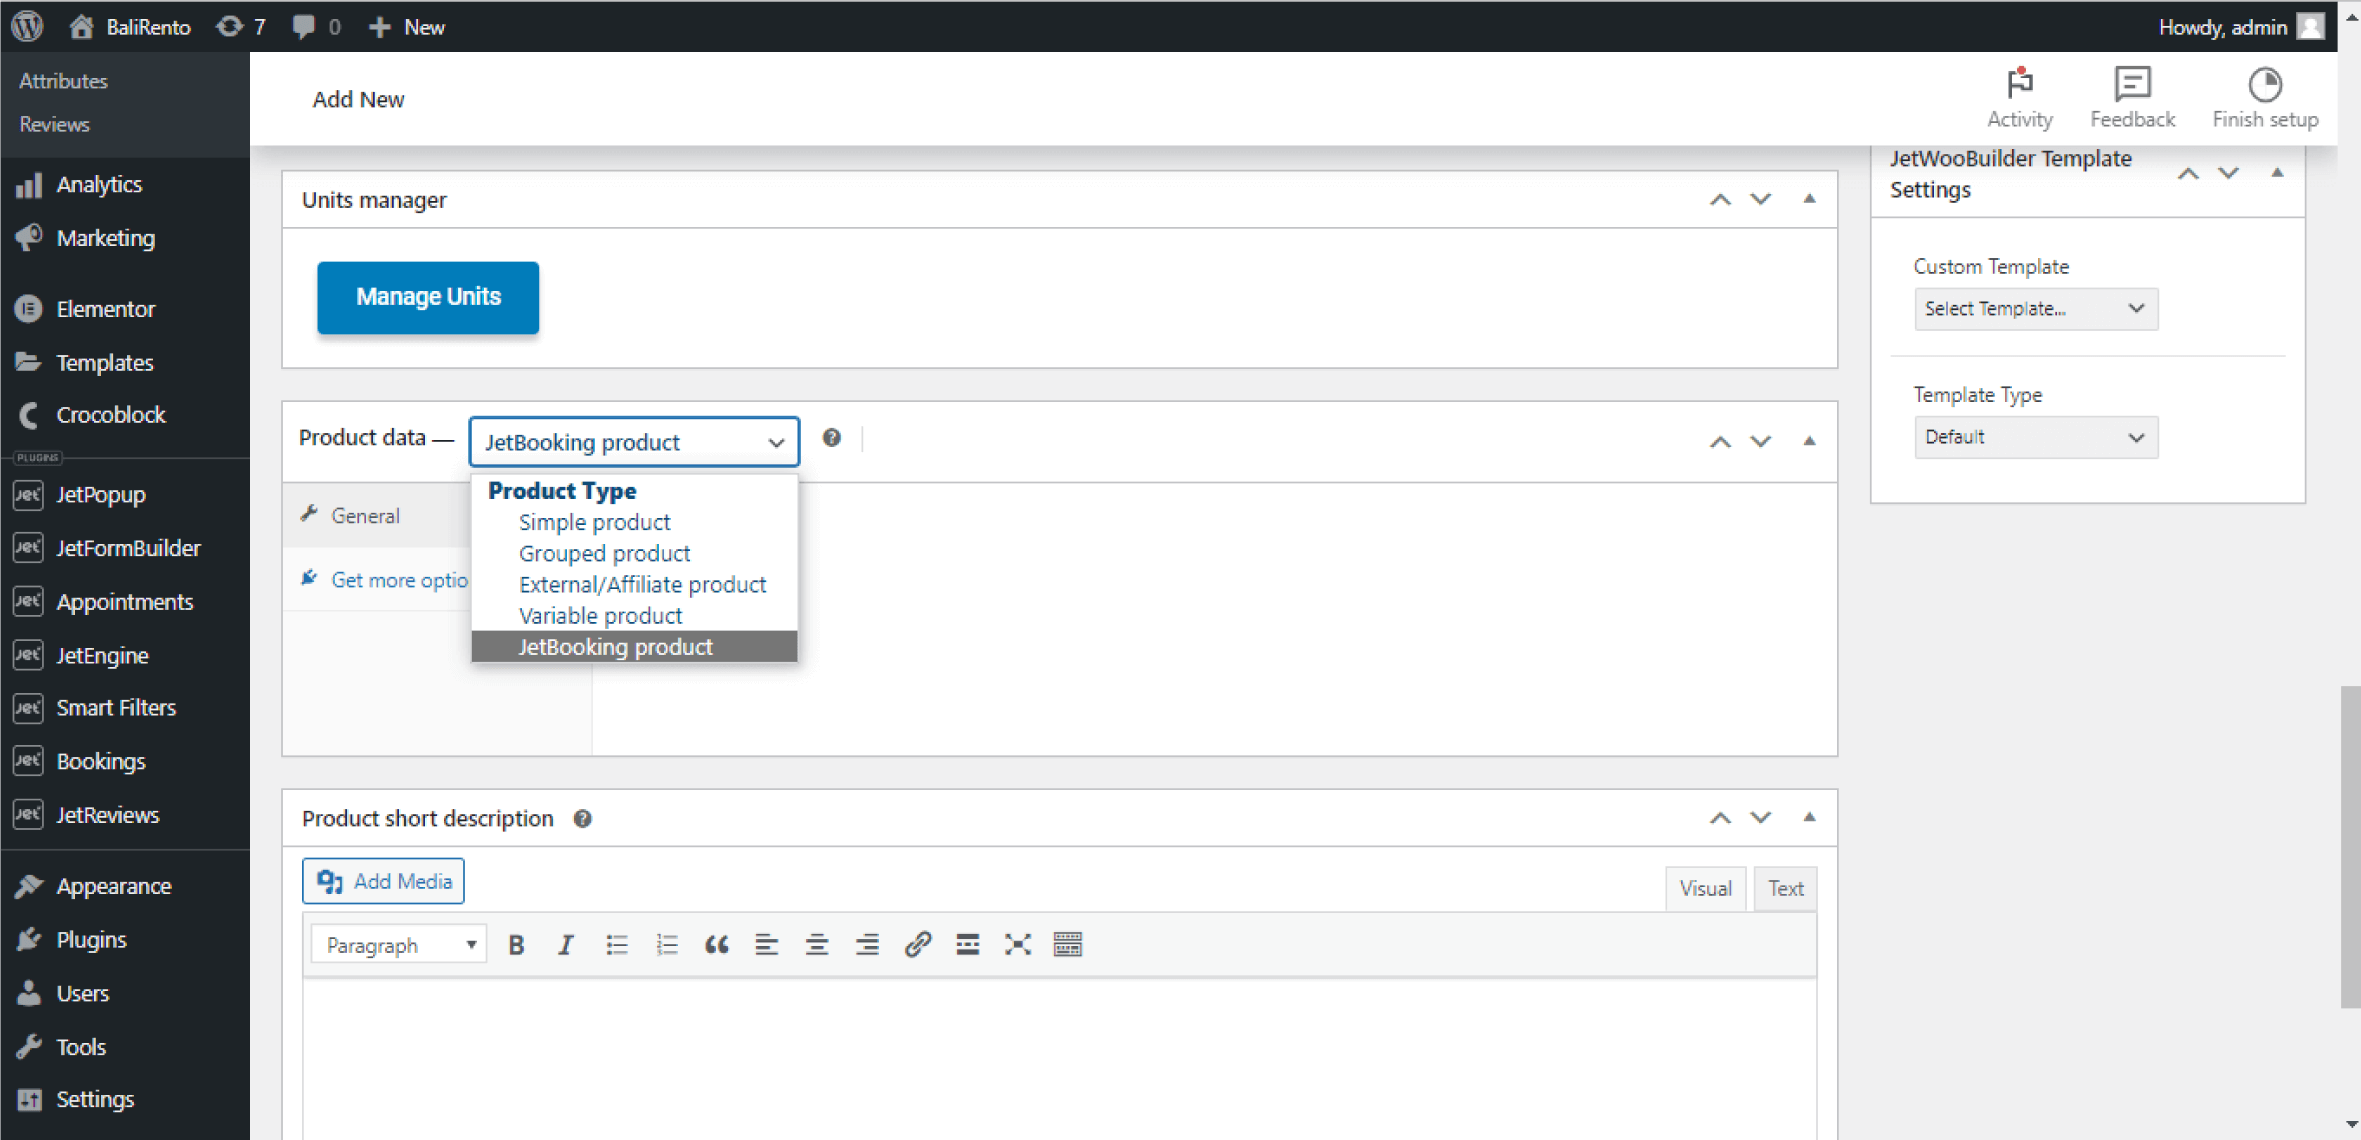2361x1140 pixels.
Task: Toggle fullscreen editor mode
Action: point(1017,945)
